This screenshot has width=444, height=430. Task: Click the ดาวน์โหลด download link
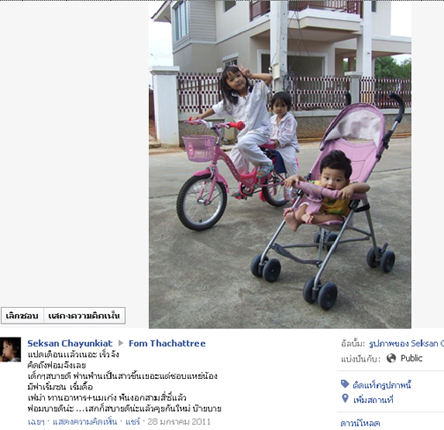360,423
